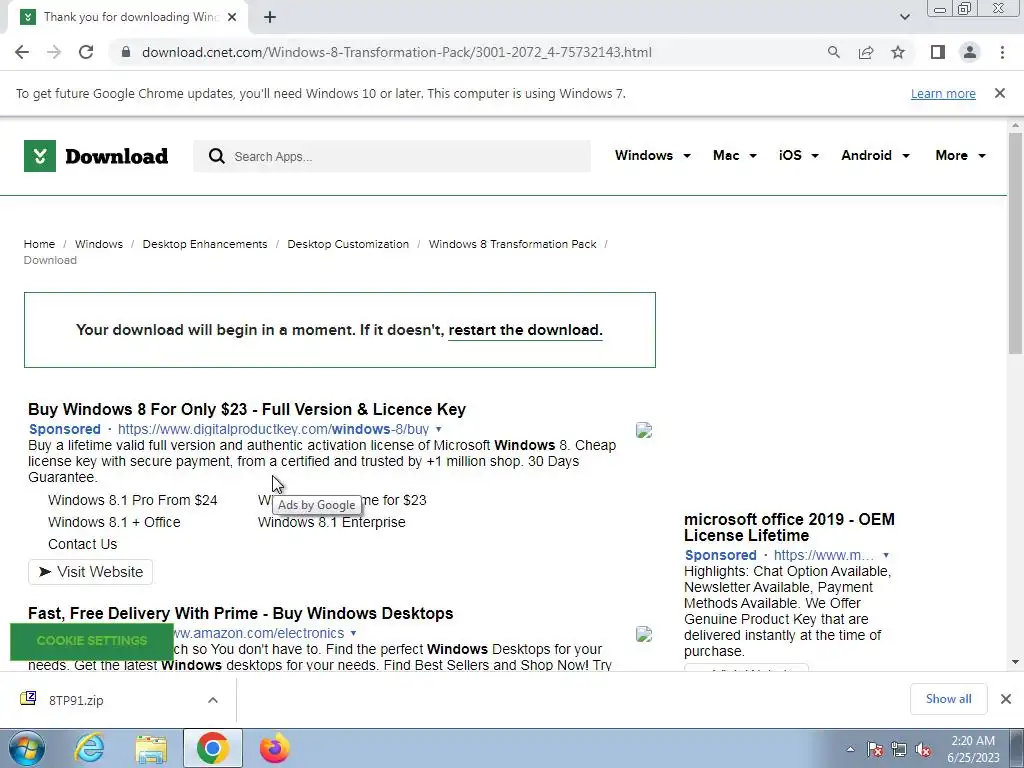
Task: Expand the Android menu dropdown
Action: pyautogui.click(x=875, y=155)
